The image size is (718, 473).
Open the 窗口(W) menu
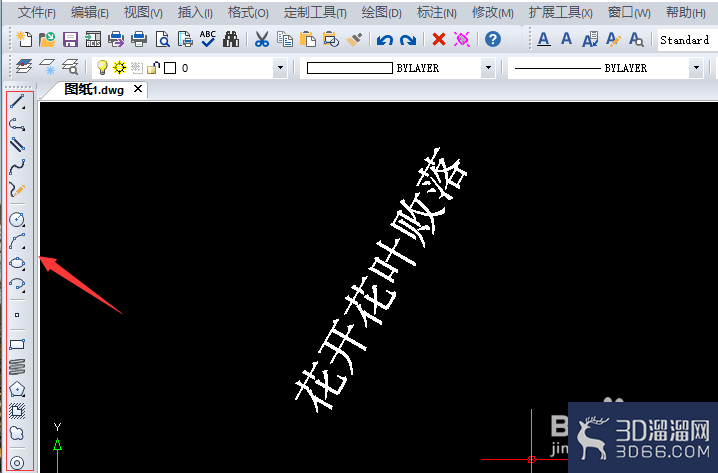point(629,12)
